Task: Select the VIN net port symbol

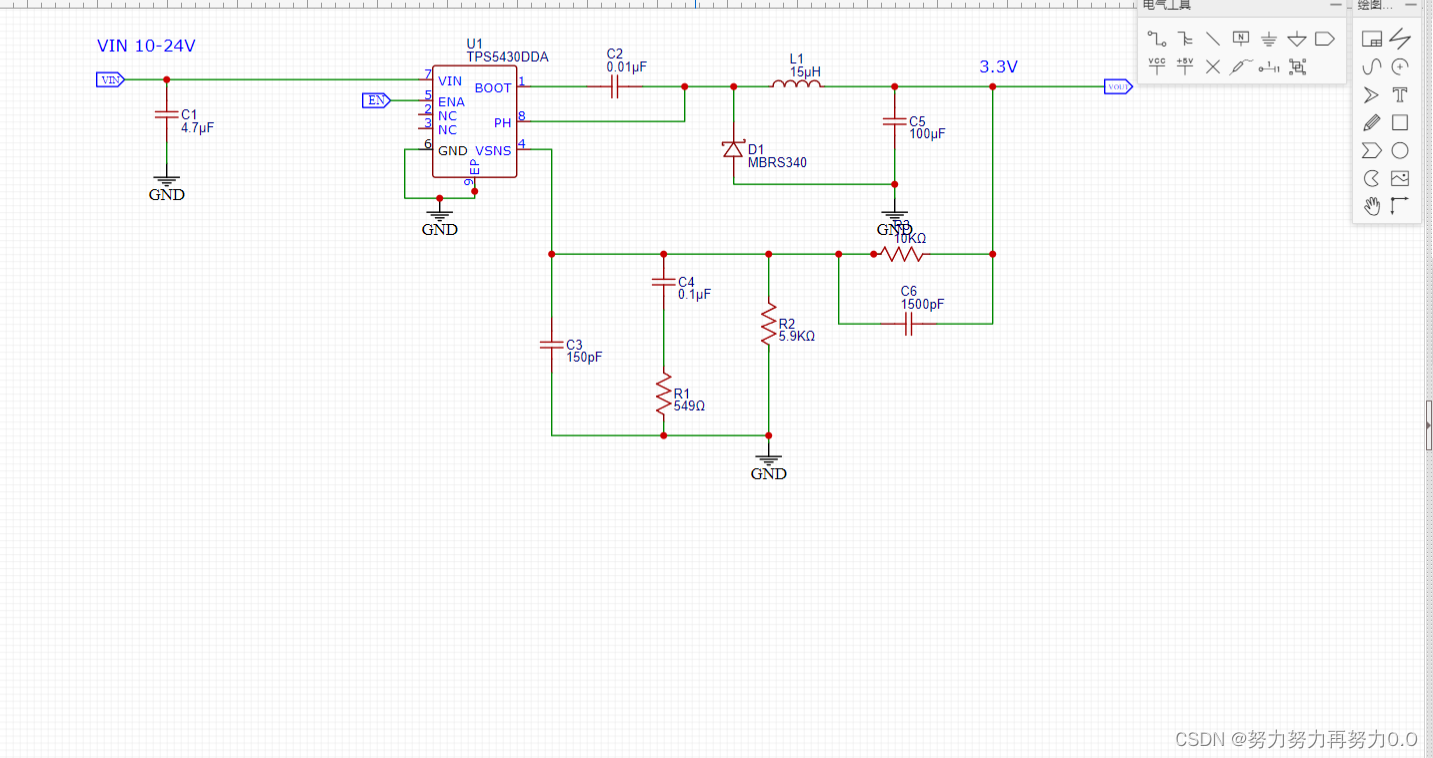Action: coord(110,79)
